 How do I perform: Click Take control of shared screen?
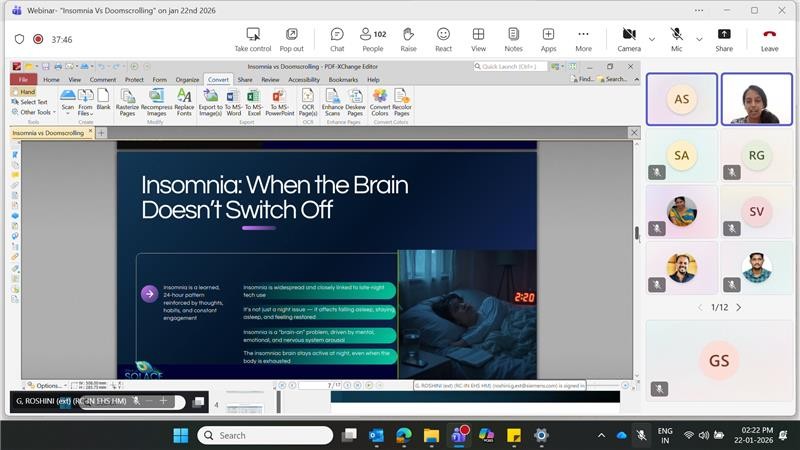click(253, 38)
